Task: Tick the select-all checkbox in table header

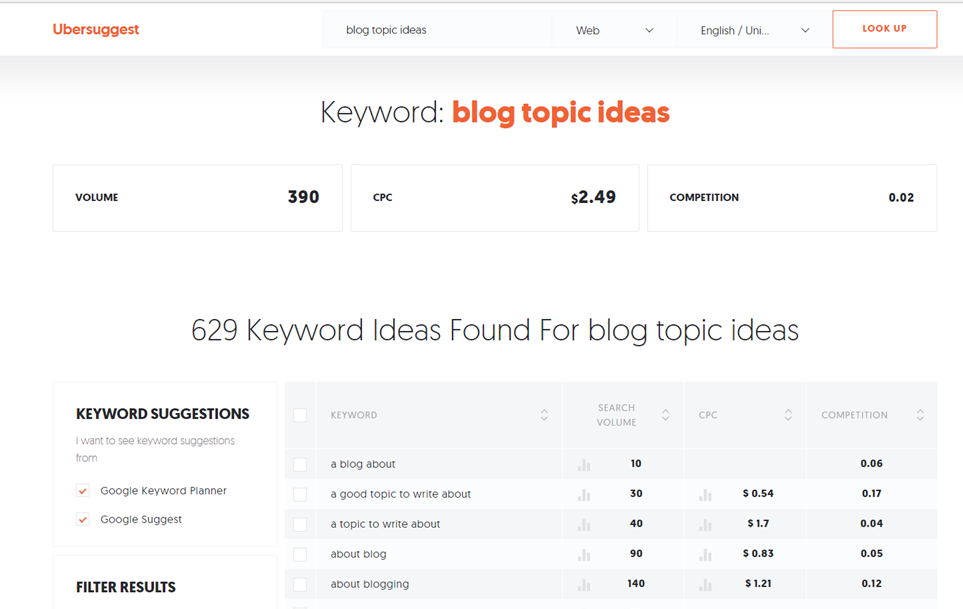Action: pyautogui.click(x=300, y=415)
